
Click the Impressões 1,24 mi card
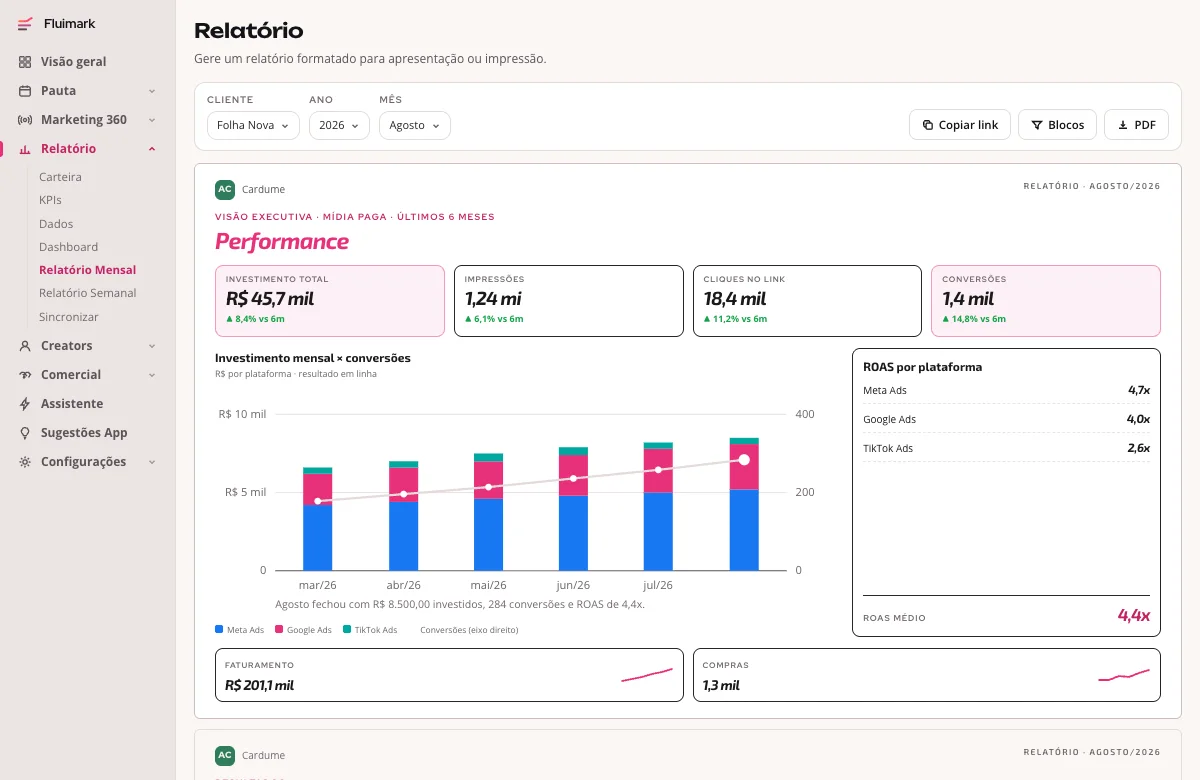[569, 301]
